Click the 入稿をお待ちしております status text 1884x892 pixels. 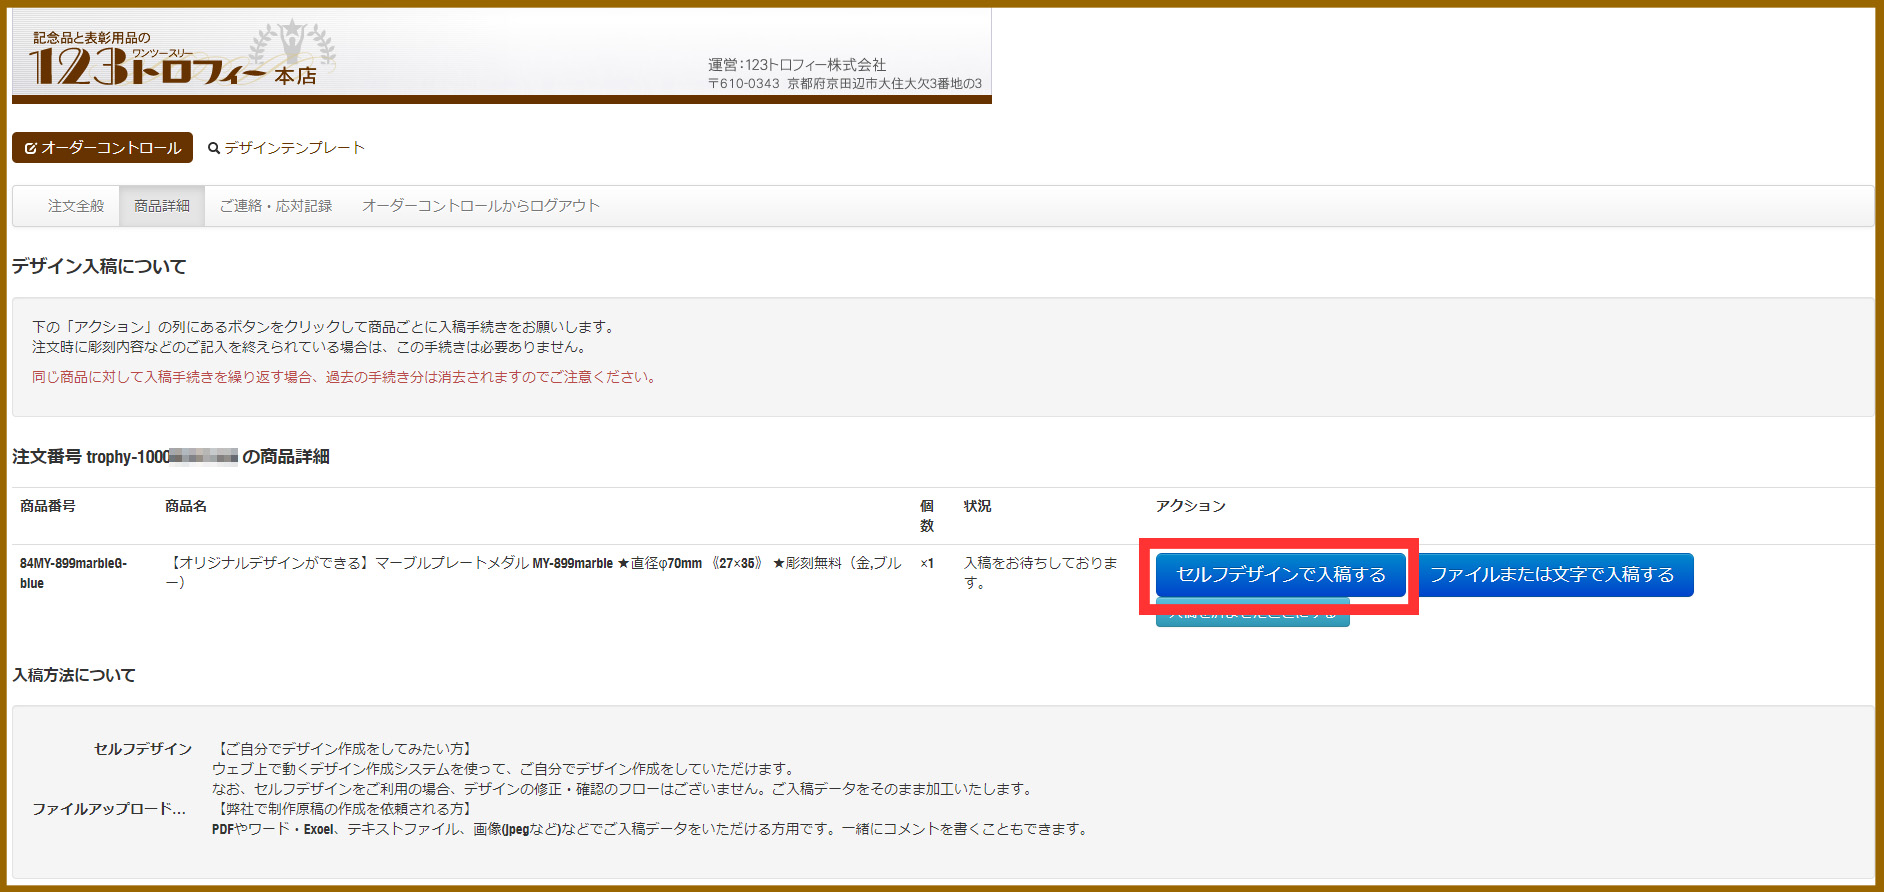point(1040,572)
